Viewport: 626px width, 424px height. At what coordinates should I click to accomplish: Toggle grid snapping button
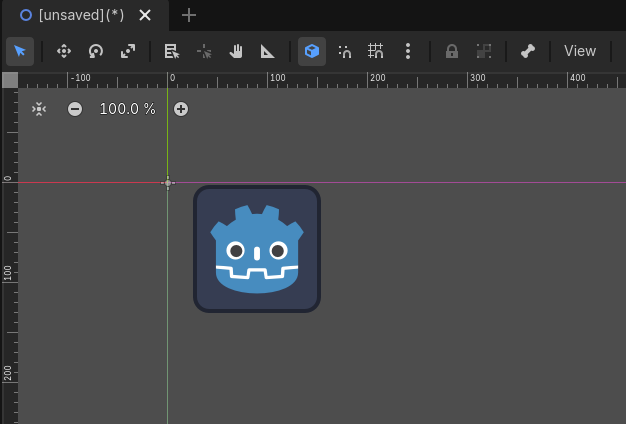(376, 52)
